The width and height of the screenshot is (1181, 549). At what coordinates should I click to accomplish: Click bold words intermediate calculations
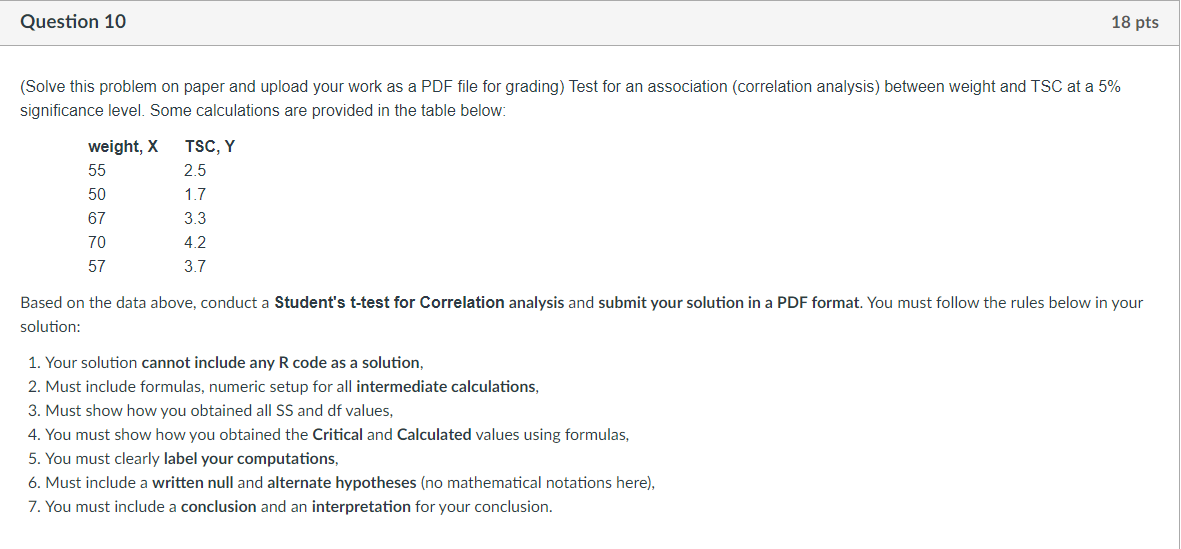pos(447,387)
